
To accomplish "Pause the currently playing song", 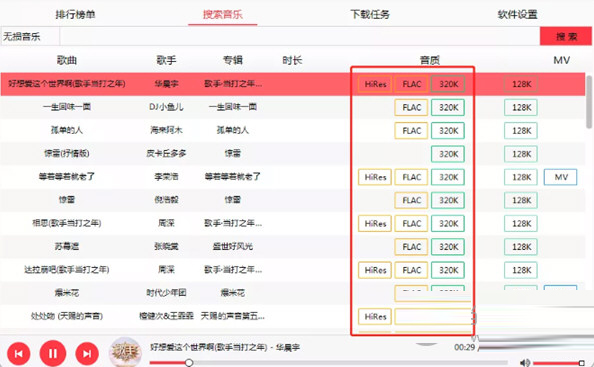I will (53, 353).
